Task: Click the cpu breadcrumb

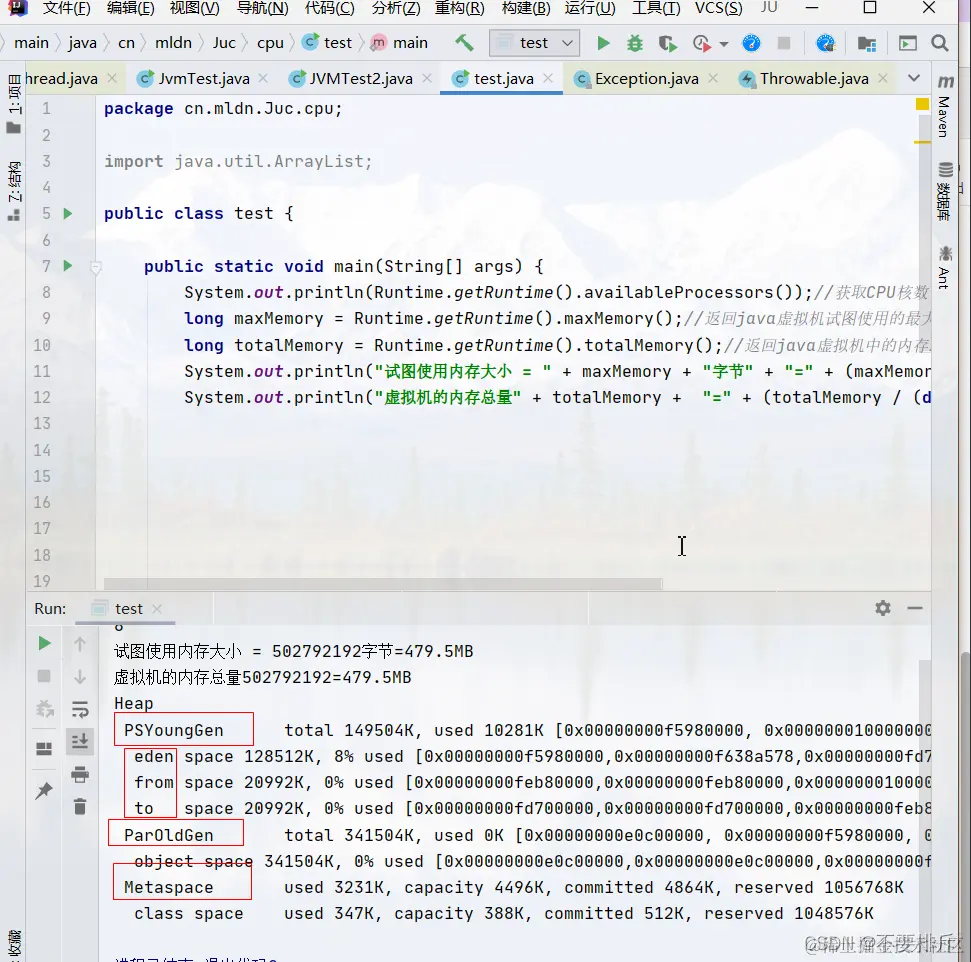Action: (x=270, y=43)
